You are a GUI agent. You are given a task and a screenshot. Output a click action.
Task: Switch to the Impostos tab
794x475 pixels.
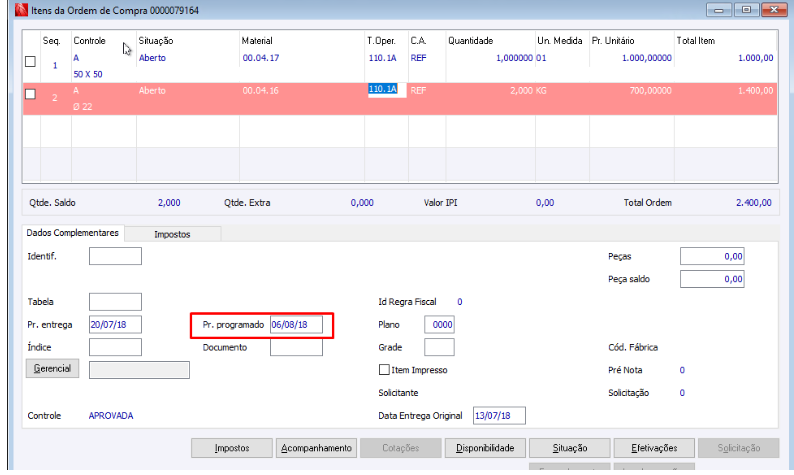[x=172, y=234]
